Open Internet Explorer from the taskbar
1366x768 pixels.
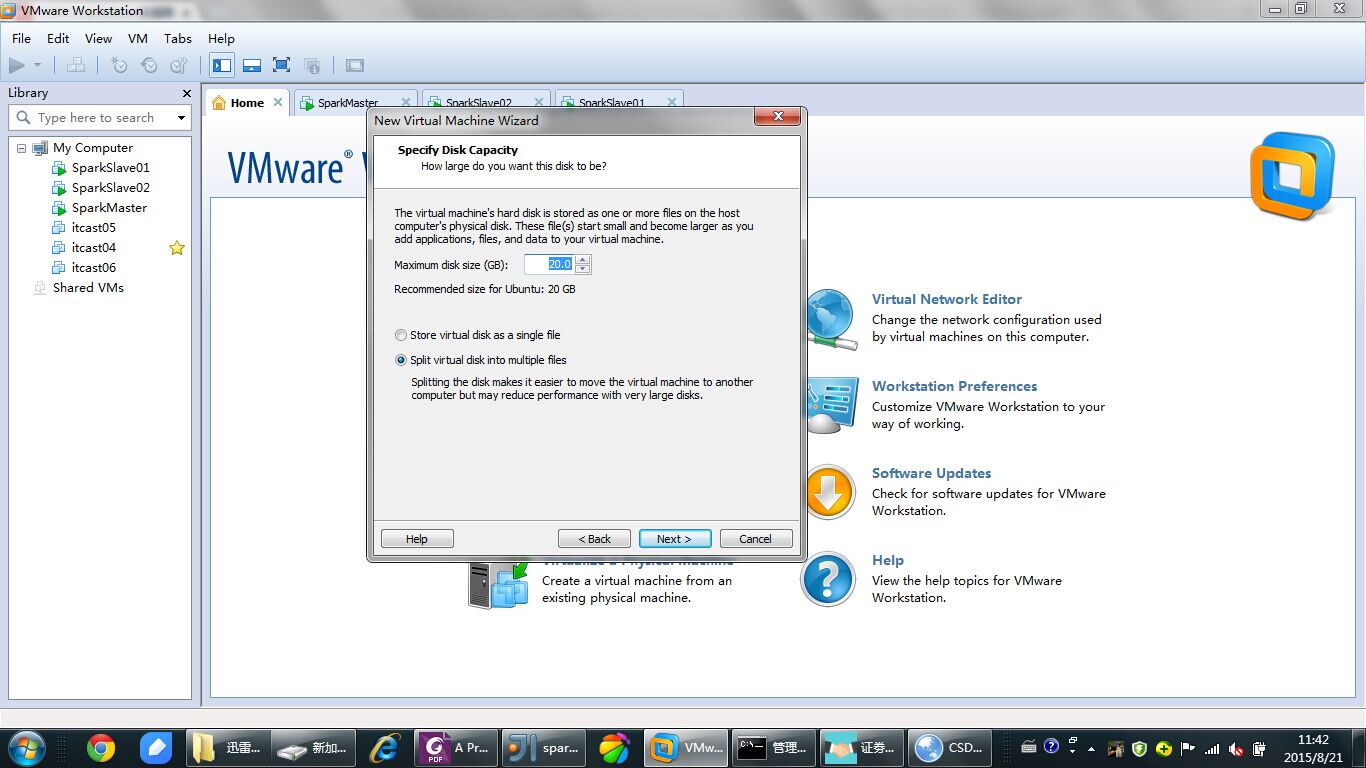coord(385,747)
